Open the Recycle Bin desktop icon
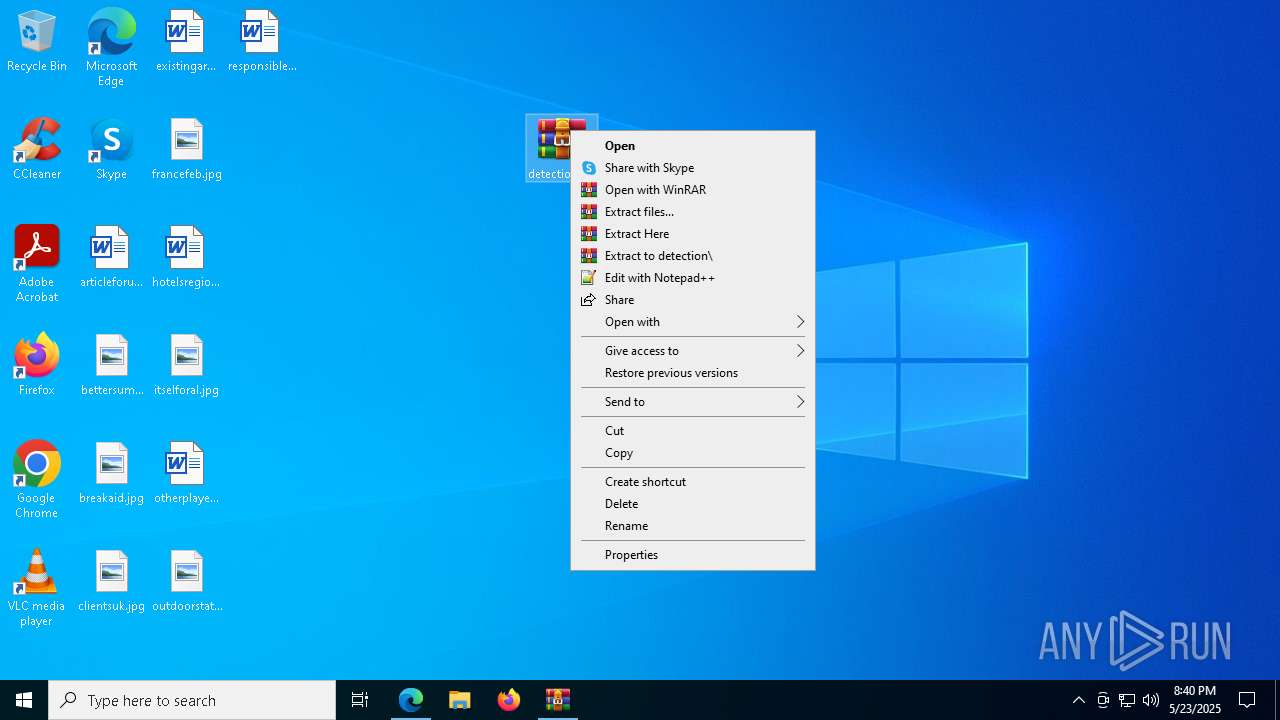1280x720 pixels. pyautogui.click(x=37, y=42)
